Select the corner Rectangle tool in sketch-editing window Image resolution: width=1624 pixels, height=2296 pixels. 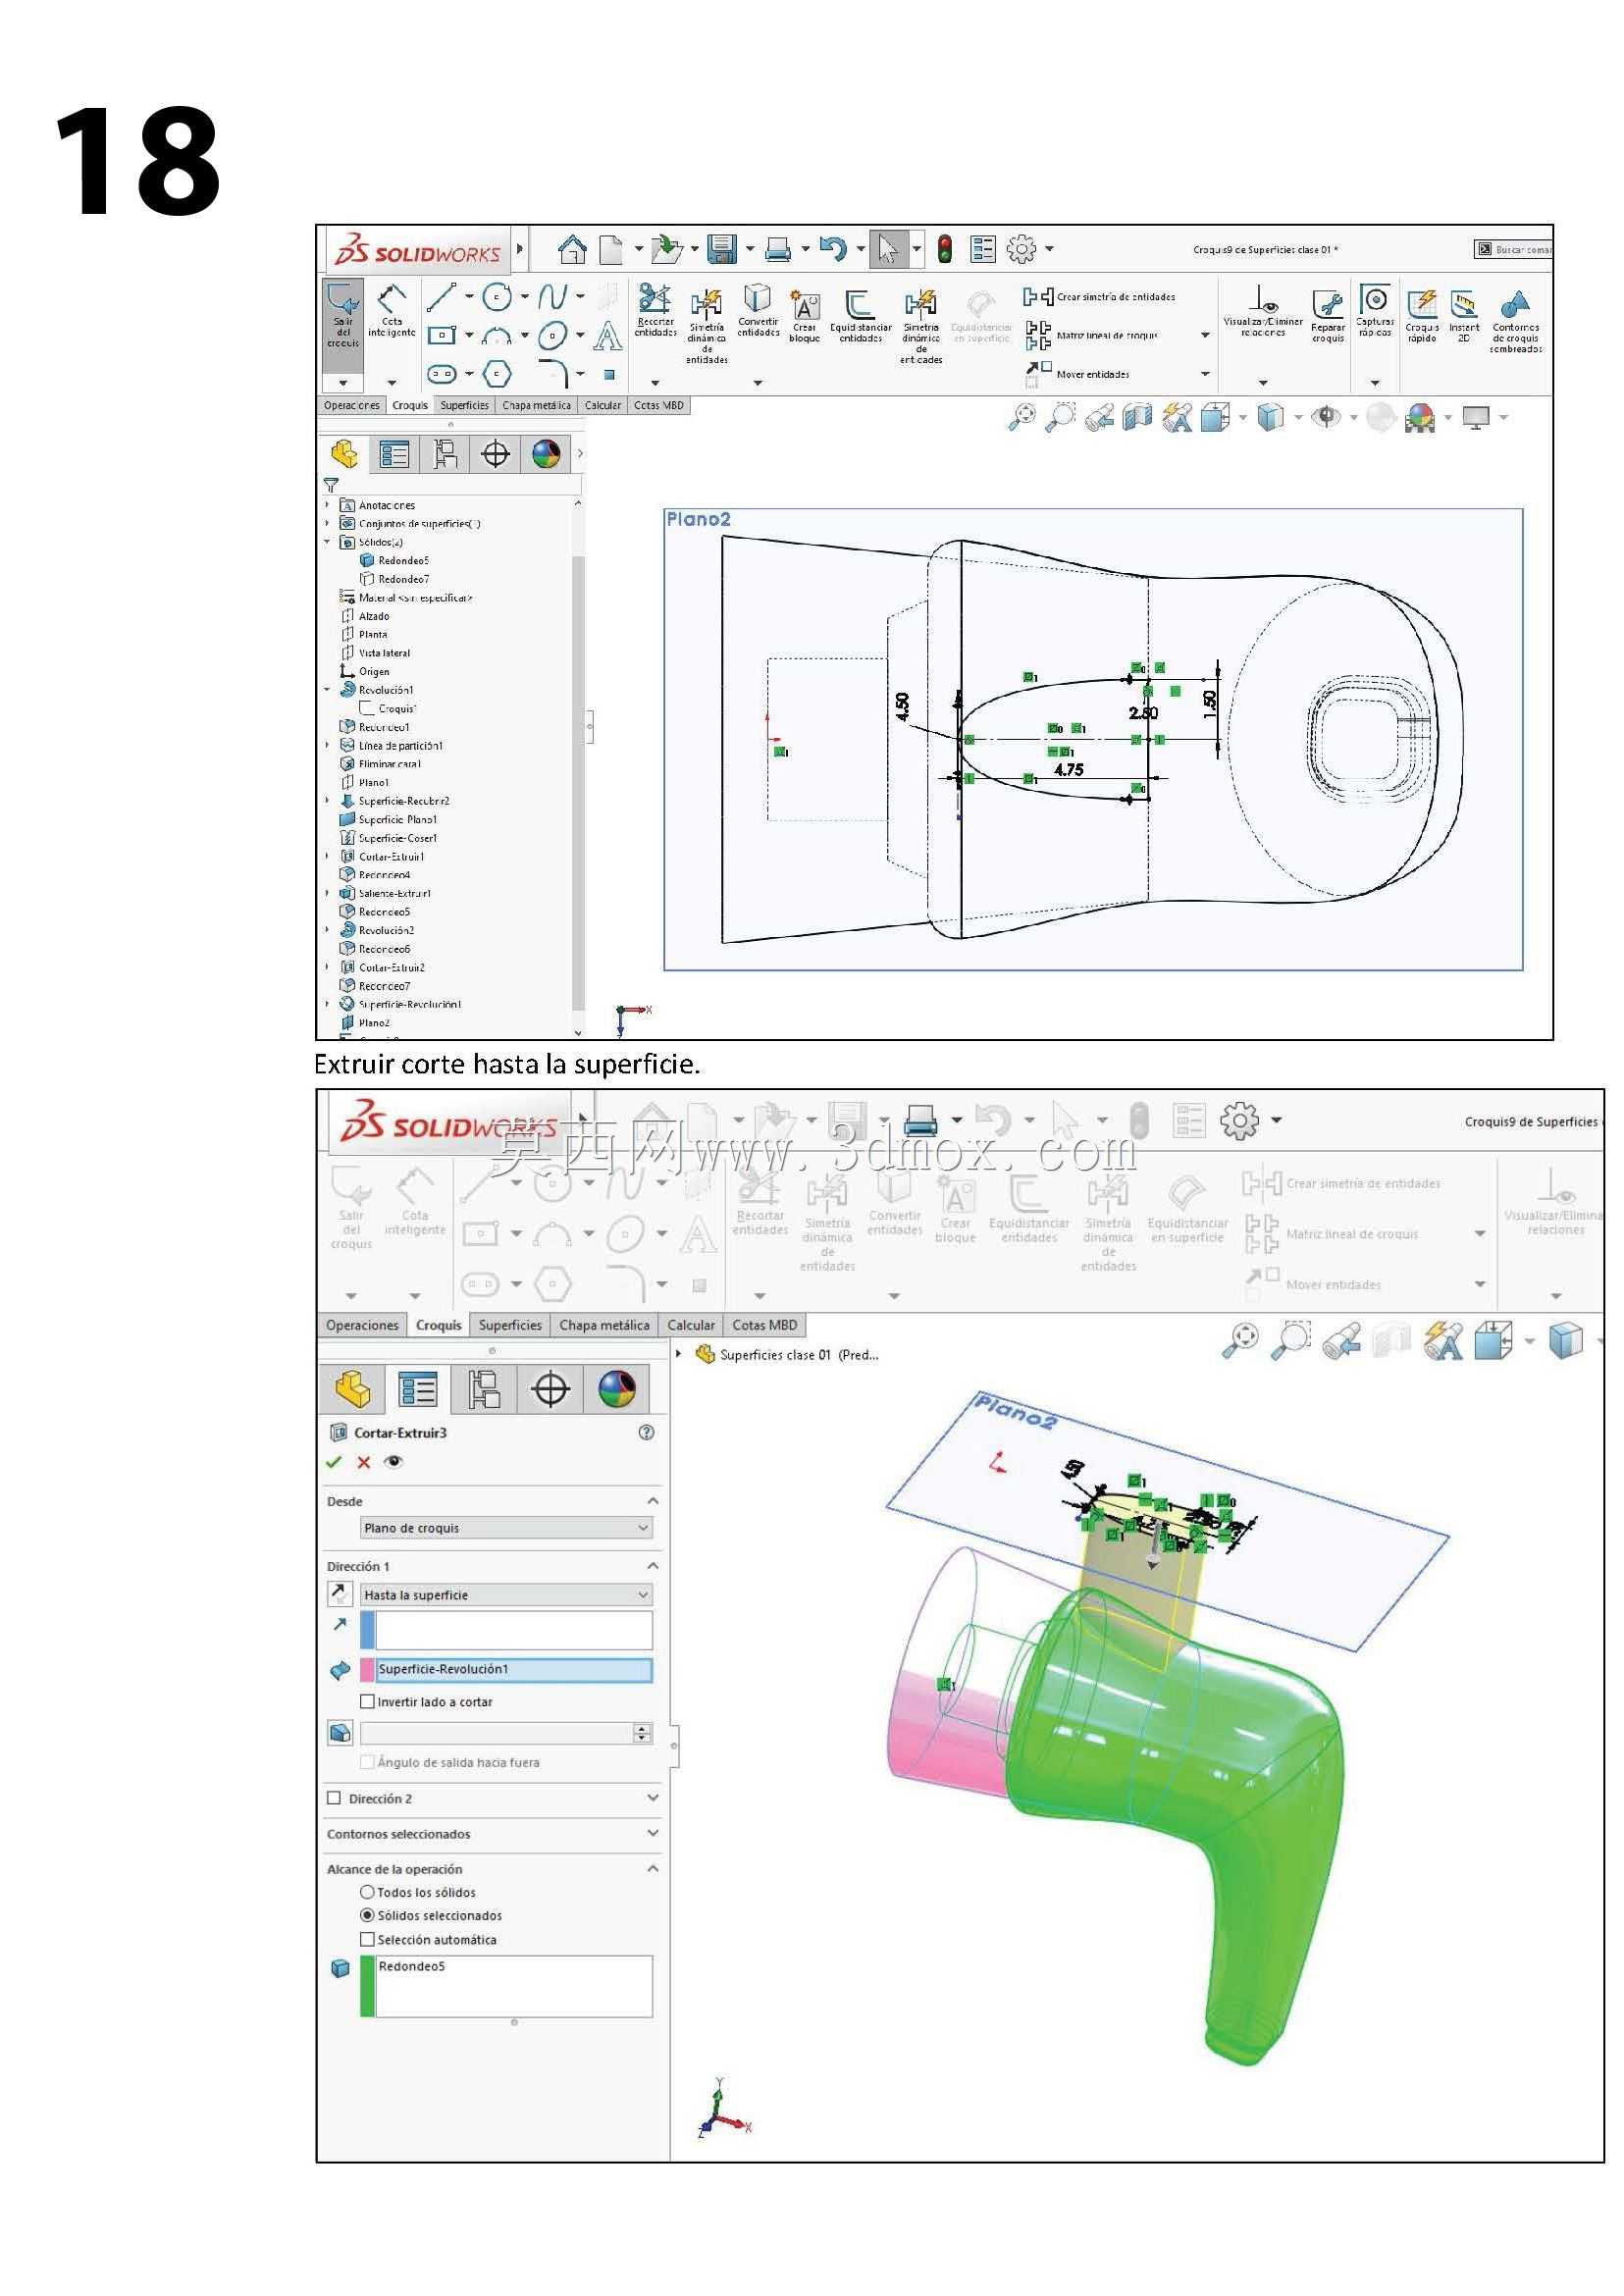click(x=441, y=335)
